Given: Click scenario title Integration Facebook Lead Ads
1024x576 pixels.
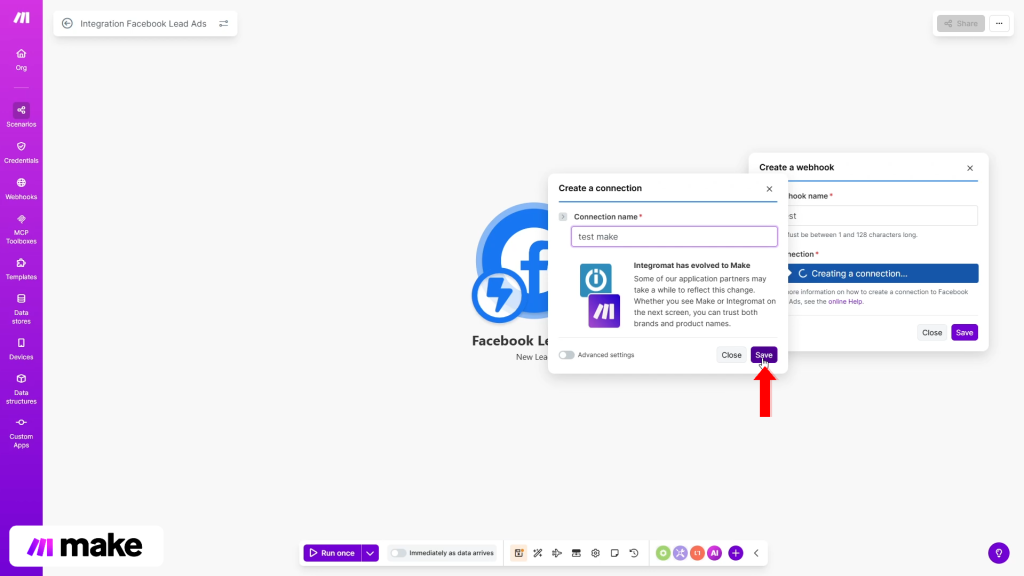Looking at the screenshot, I should (x=143, y=24).
